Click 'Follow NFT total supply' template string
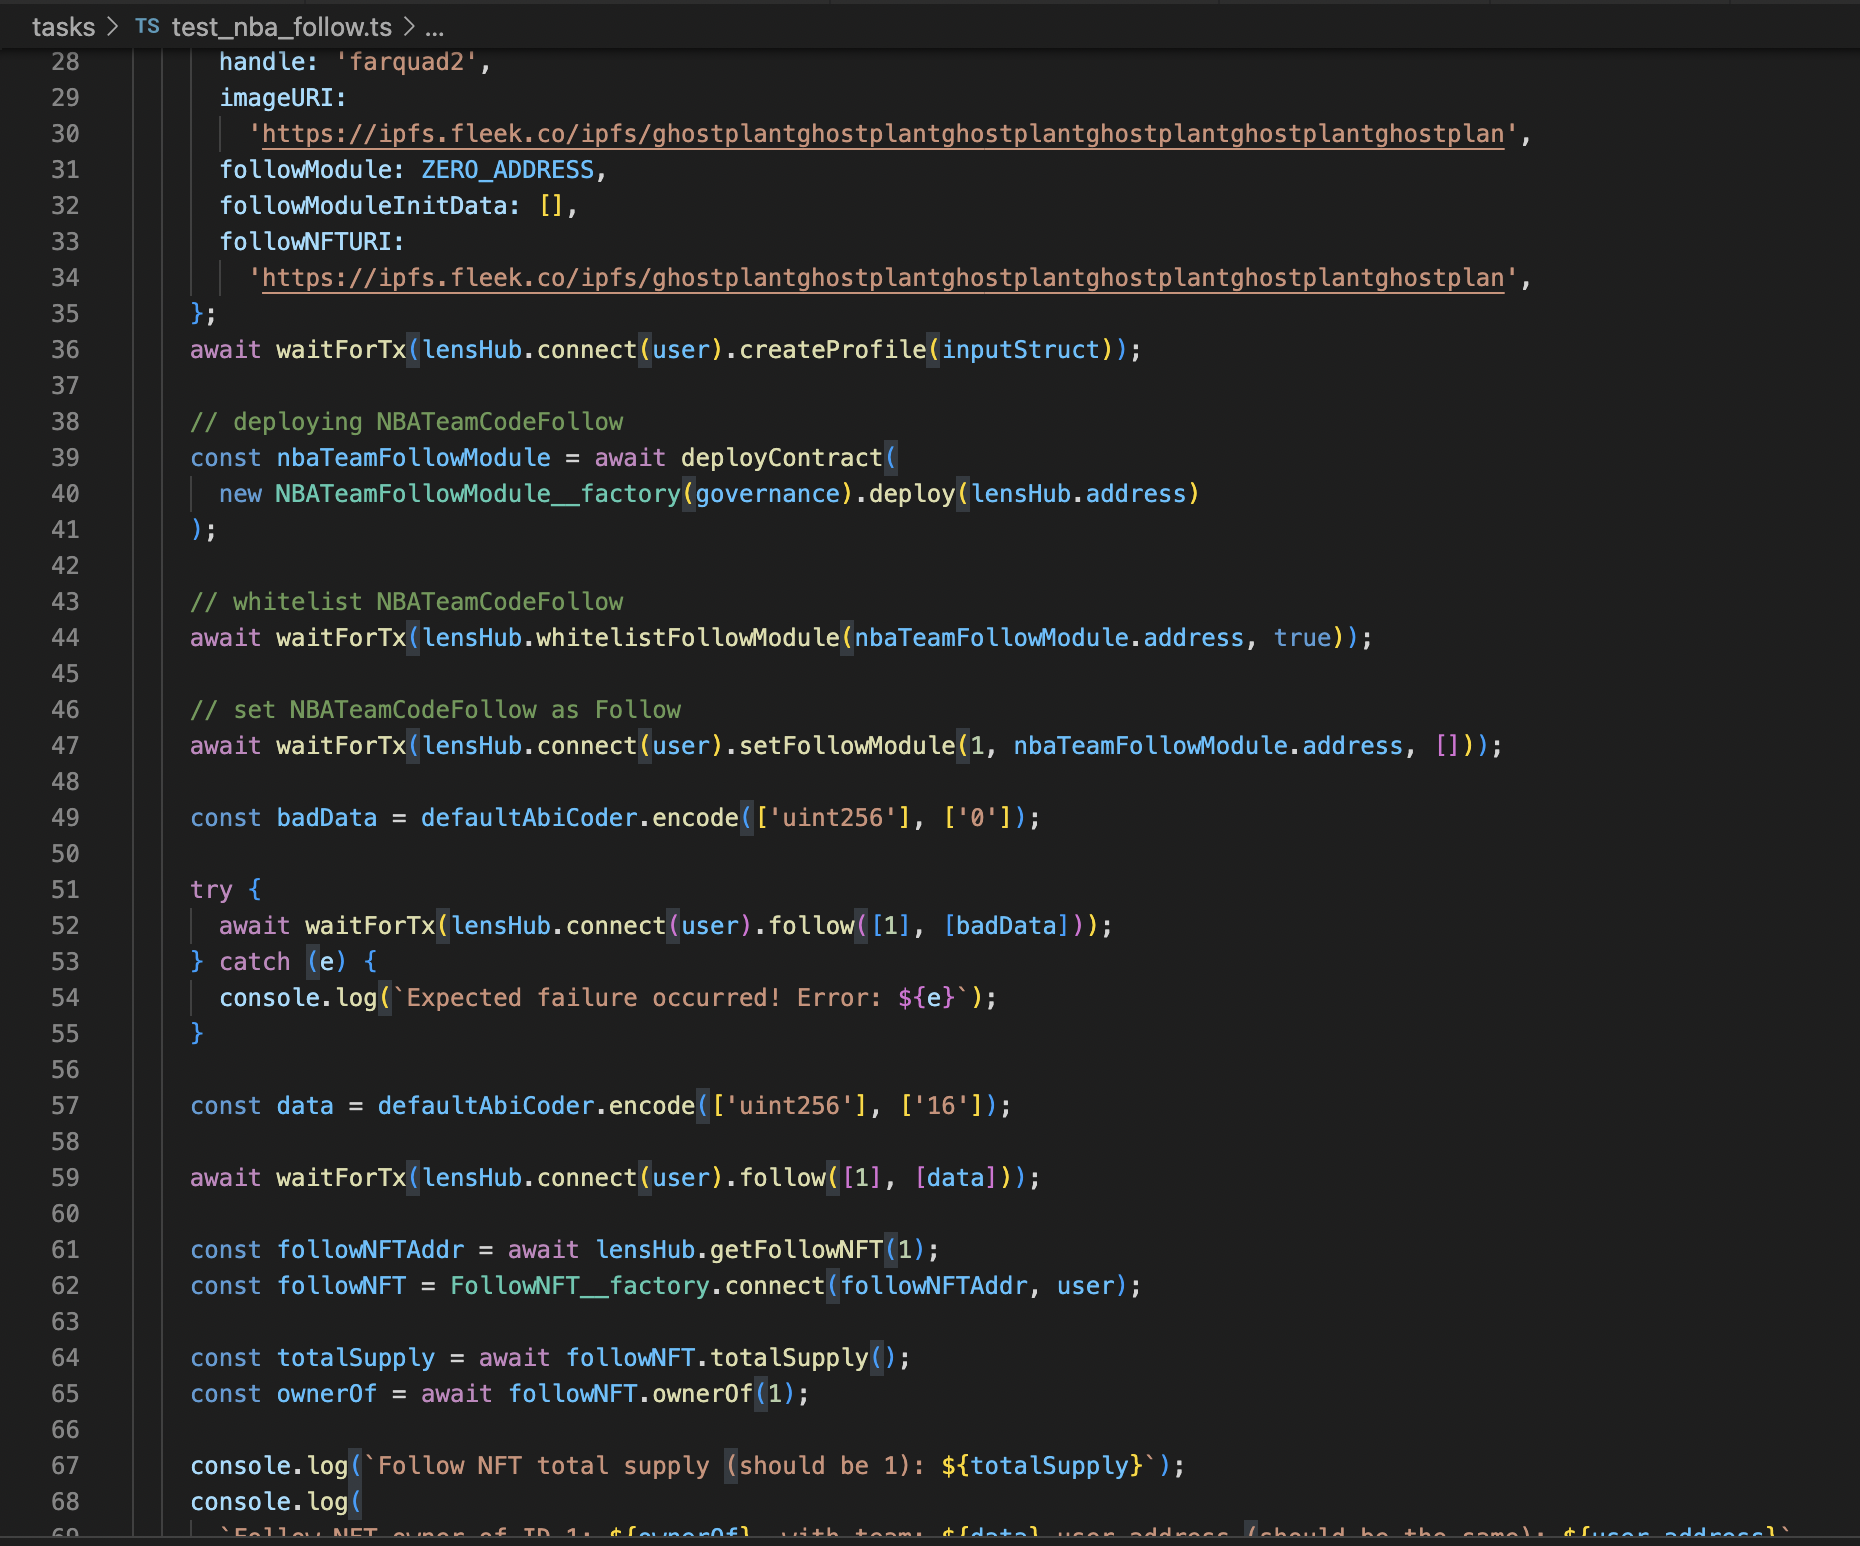This screenshot has height=1546, width=1860. pyautogui.click(x=544, y=1466)
